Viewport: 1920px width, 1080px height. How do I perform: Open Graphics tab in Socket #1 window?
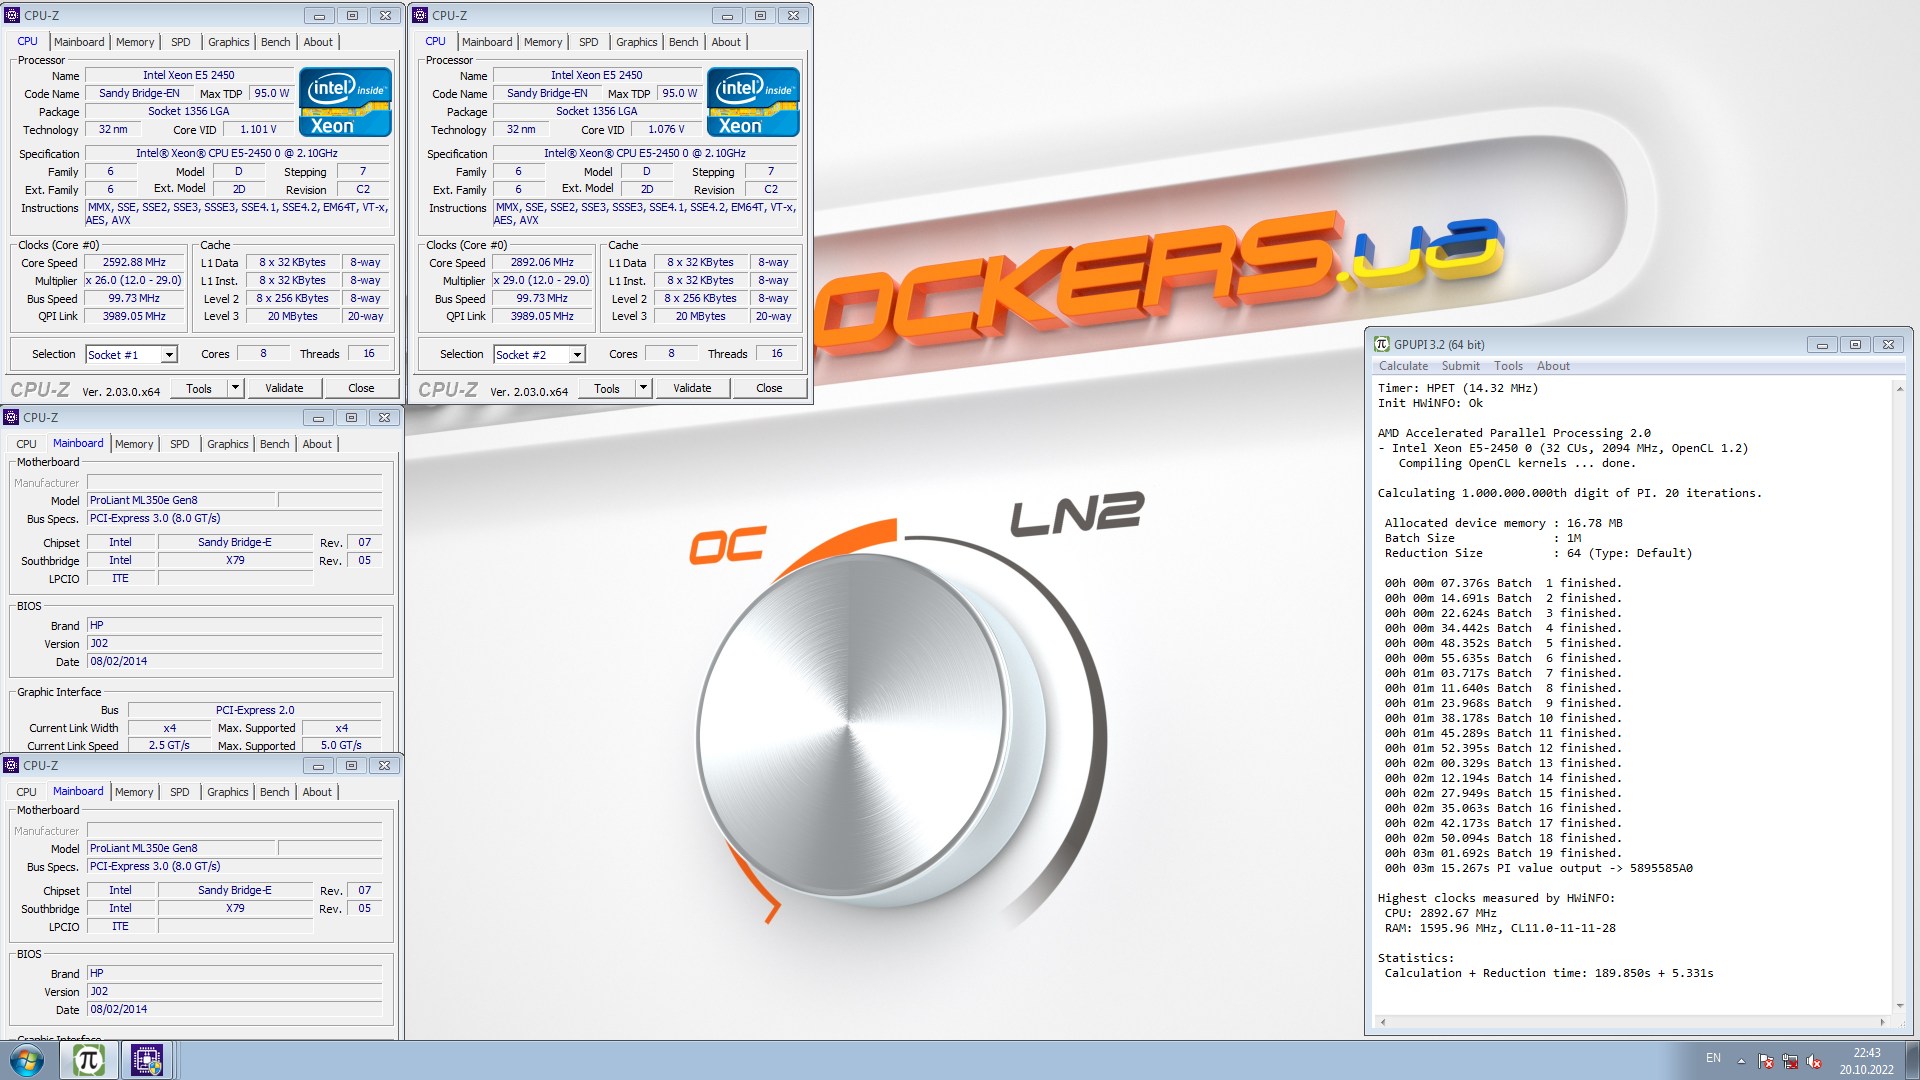point(228,42)
